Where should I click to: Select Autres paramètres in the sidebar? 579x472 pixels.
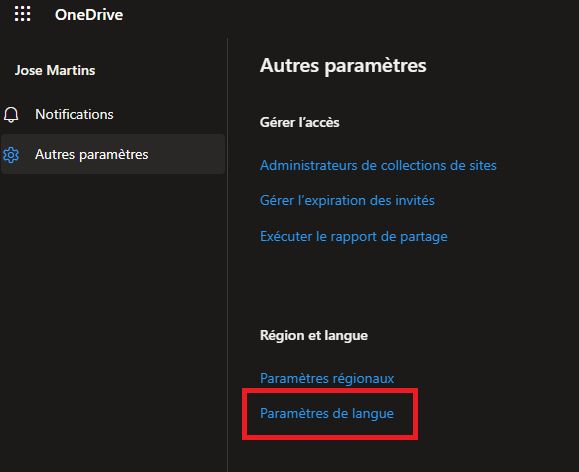[x=113, y=154]
